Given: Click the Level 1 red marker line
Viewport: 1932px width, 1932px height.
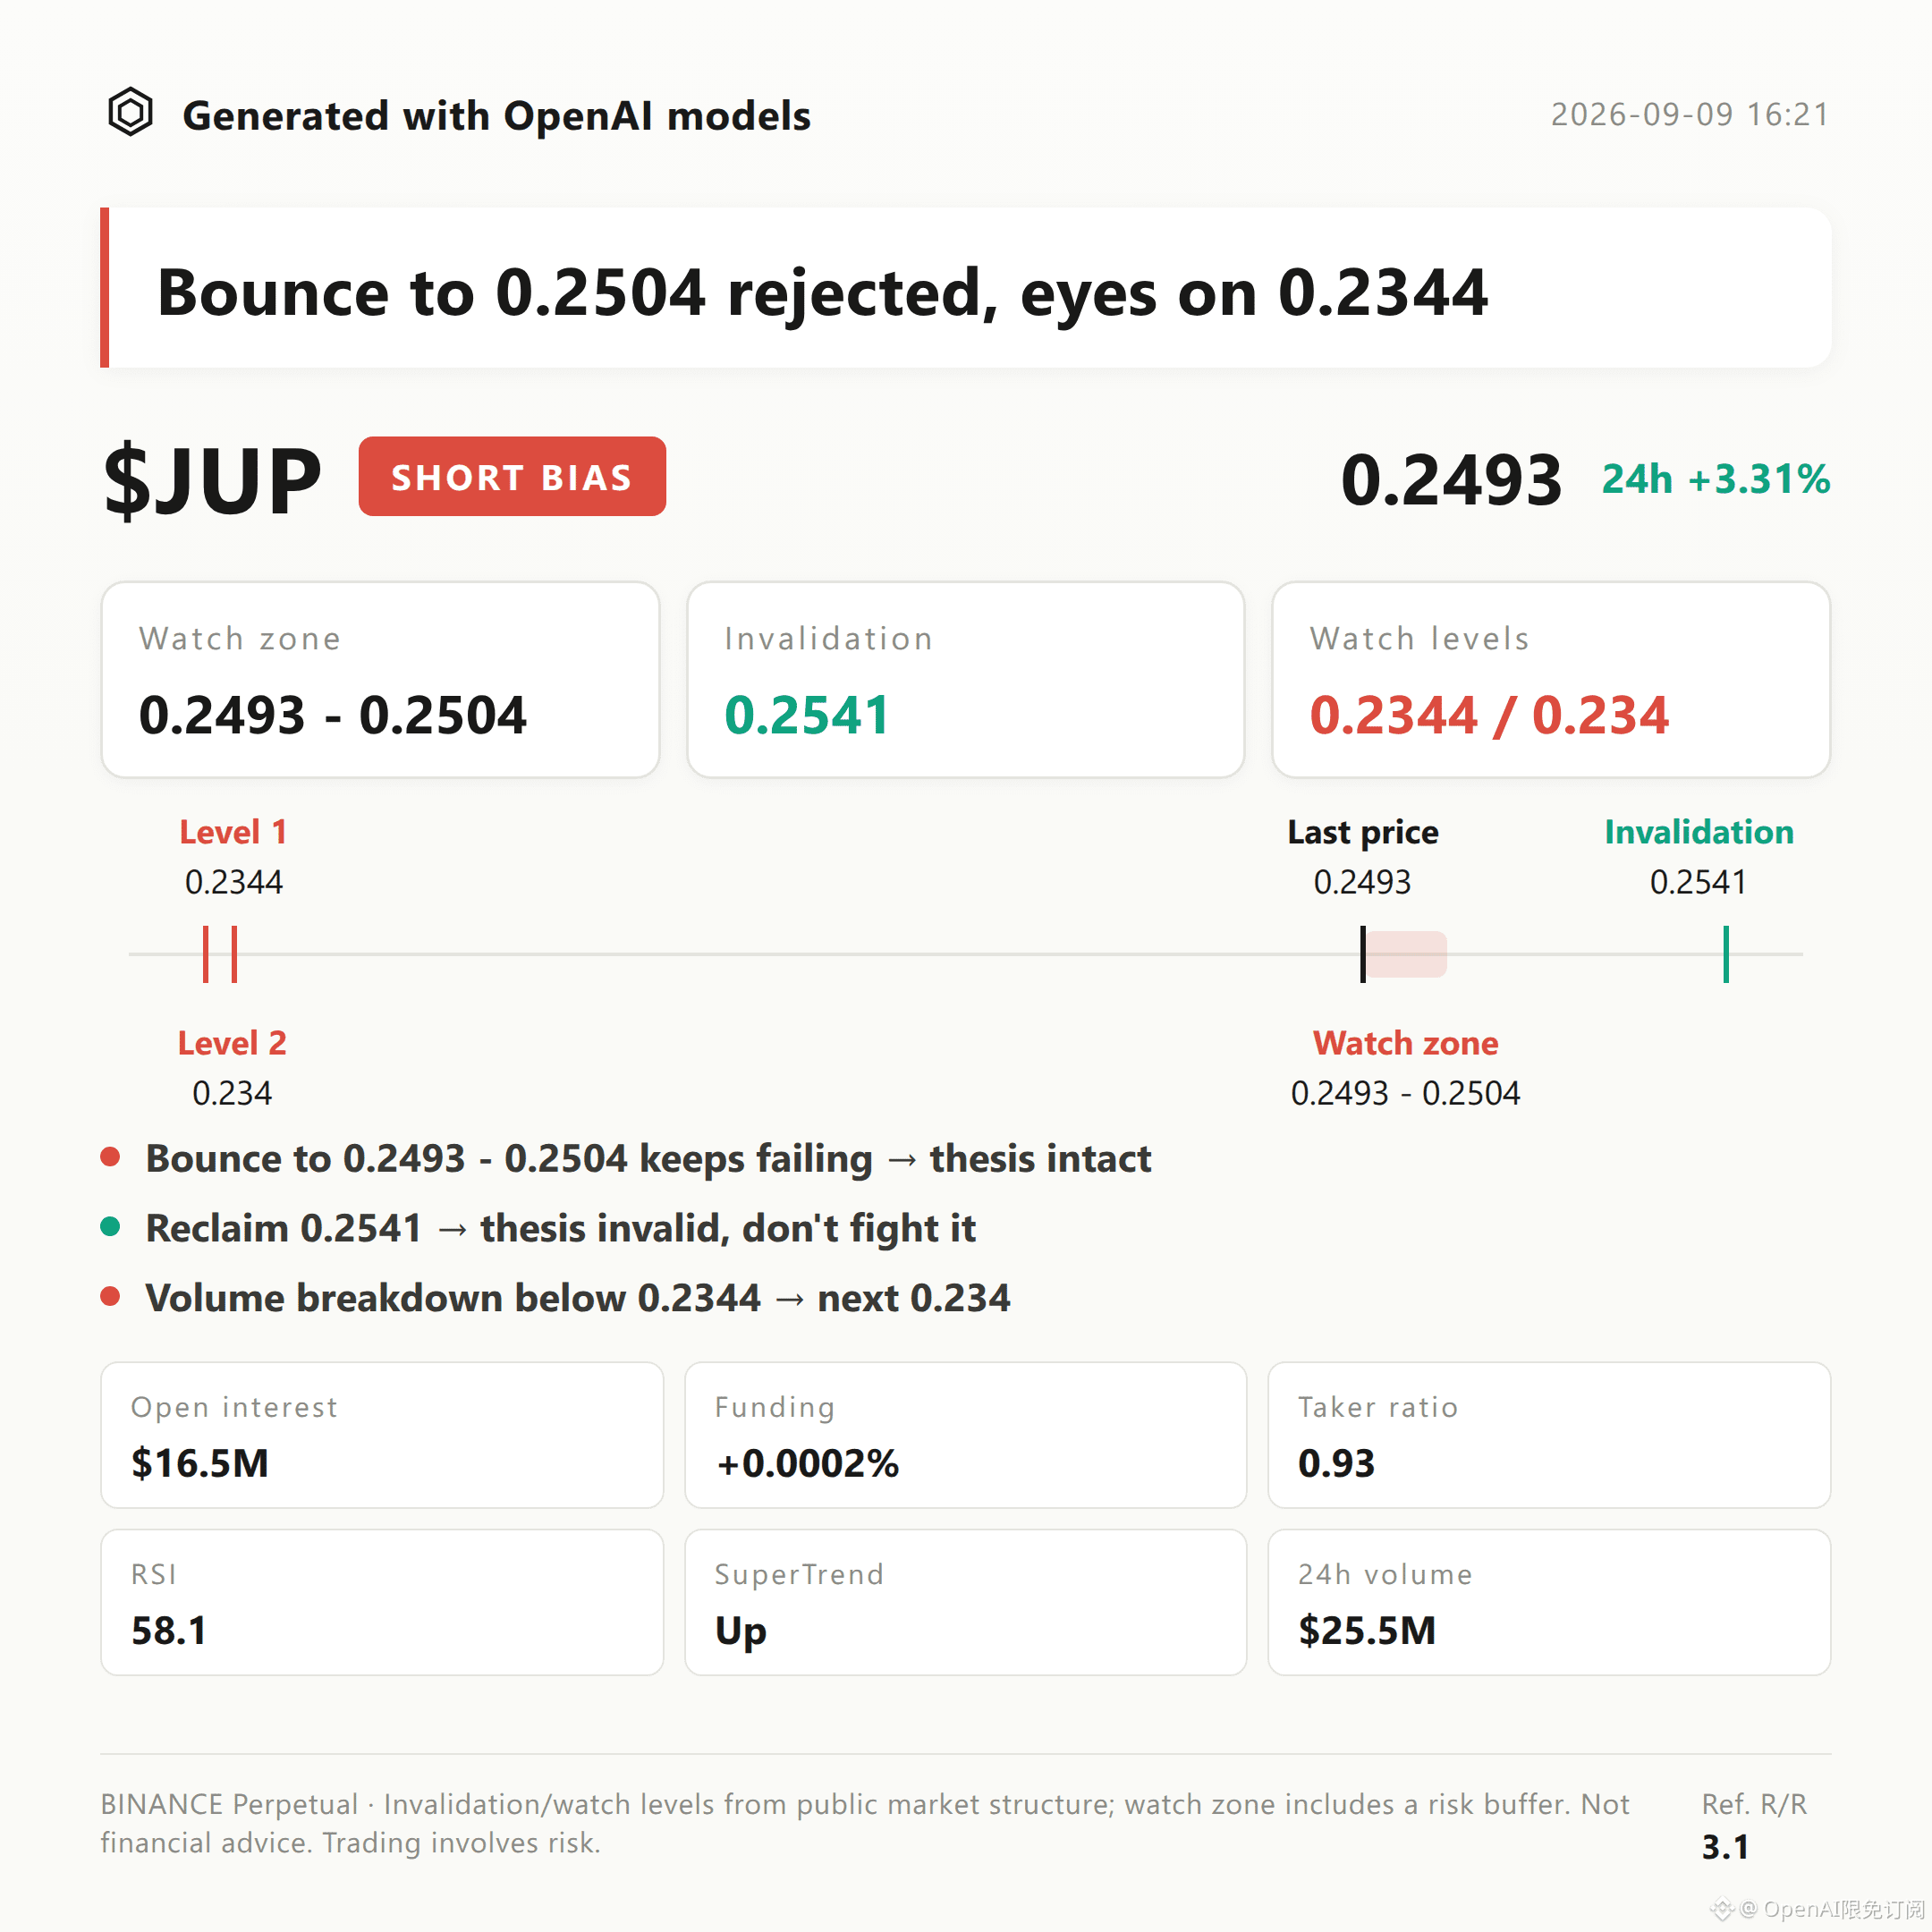Looking at the screenshot, I should (x=234, y=954).
